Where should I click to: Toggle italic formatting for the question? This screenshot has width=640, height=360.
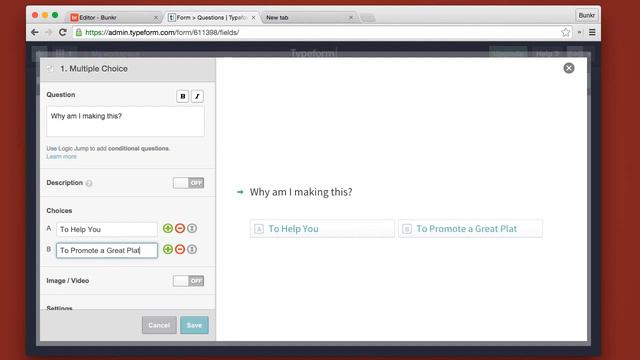click(x=197, y=96)
